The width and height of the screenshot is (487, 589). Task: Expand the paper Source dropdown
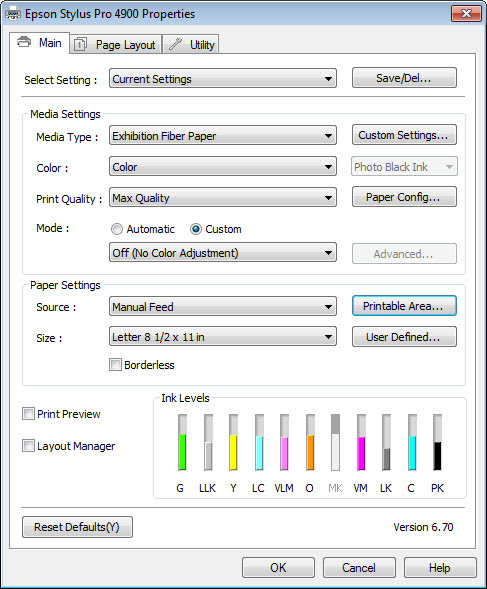click(223, 307)
